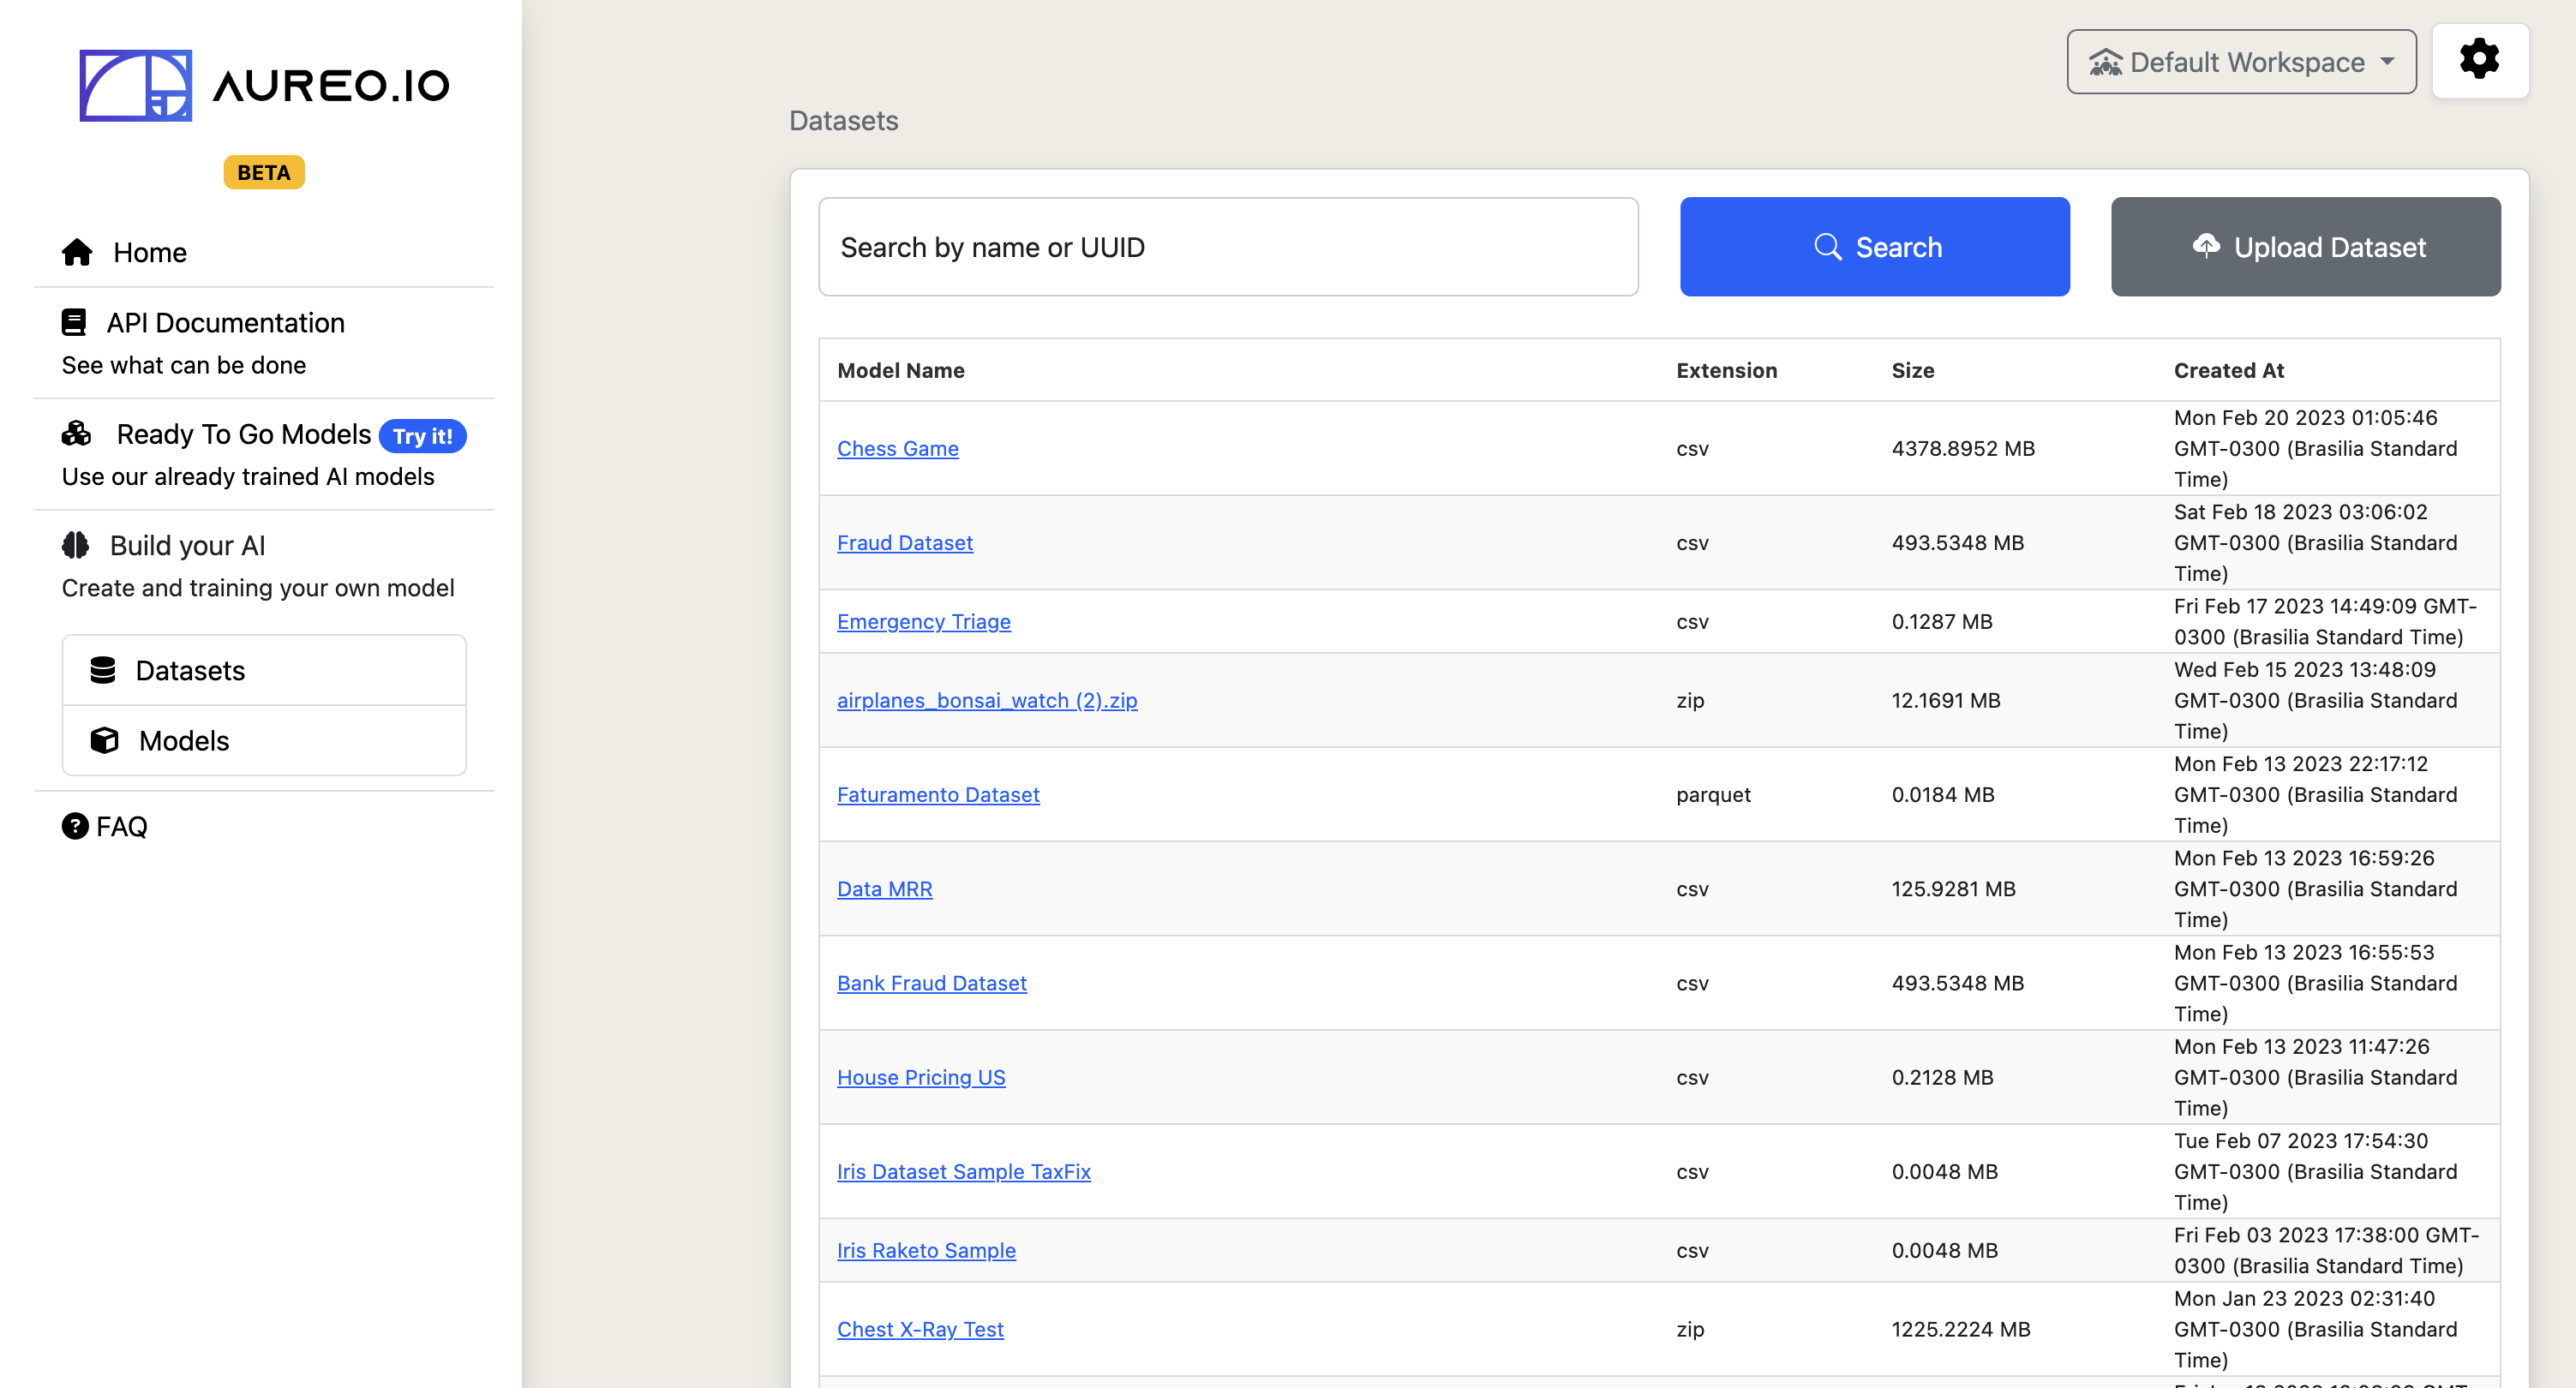Click the Aureo.io logo

[x=264, y=86]
